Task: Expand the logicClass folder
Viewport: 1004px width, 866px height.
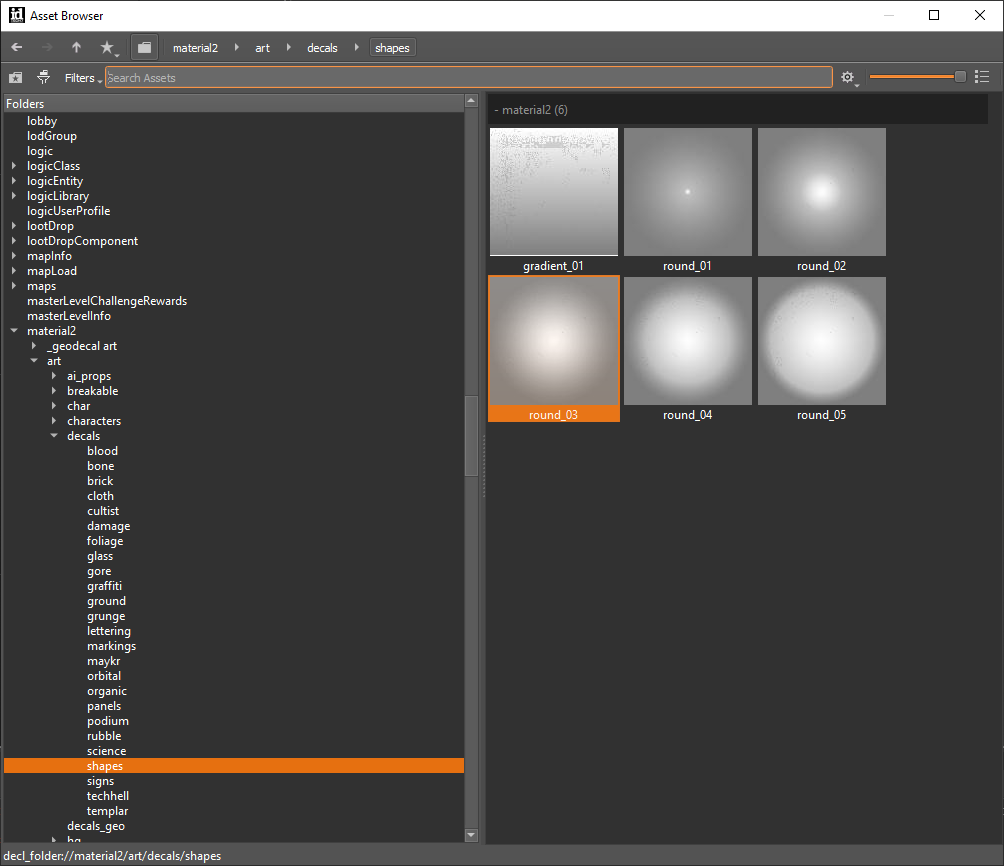Action: (14, 166)
